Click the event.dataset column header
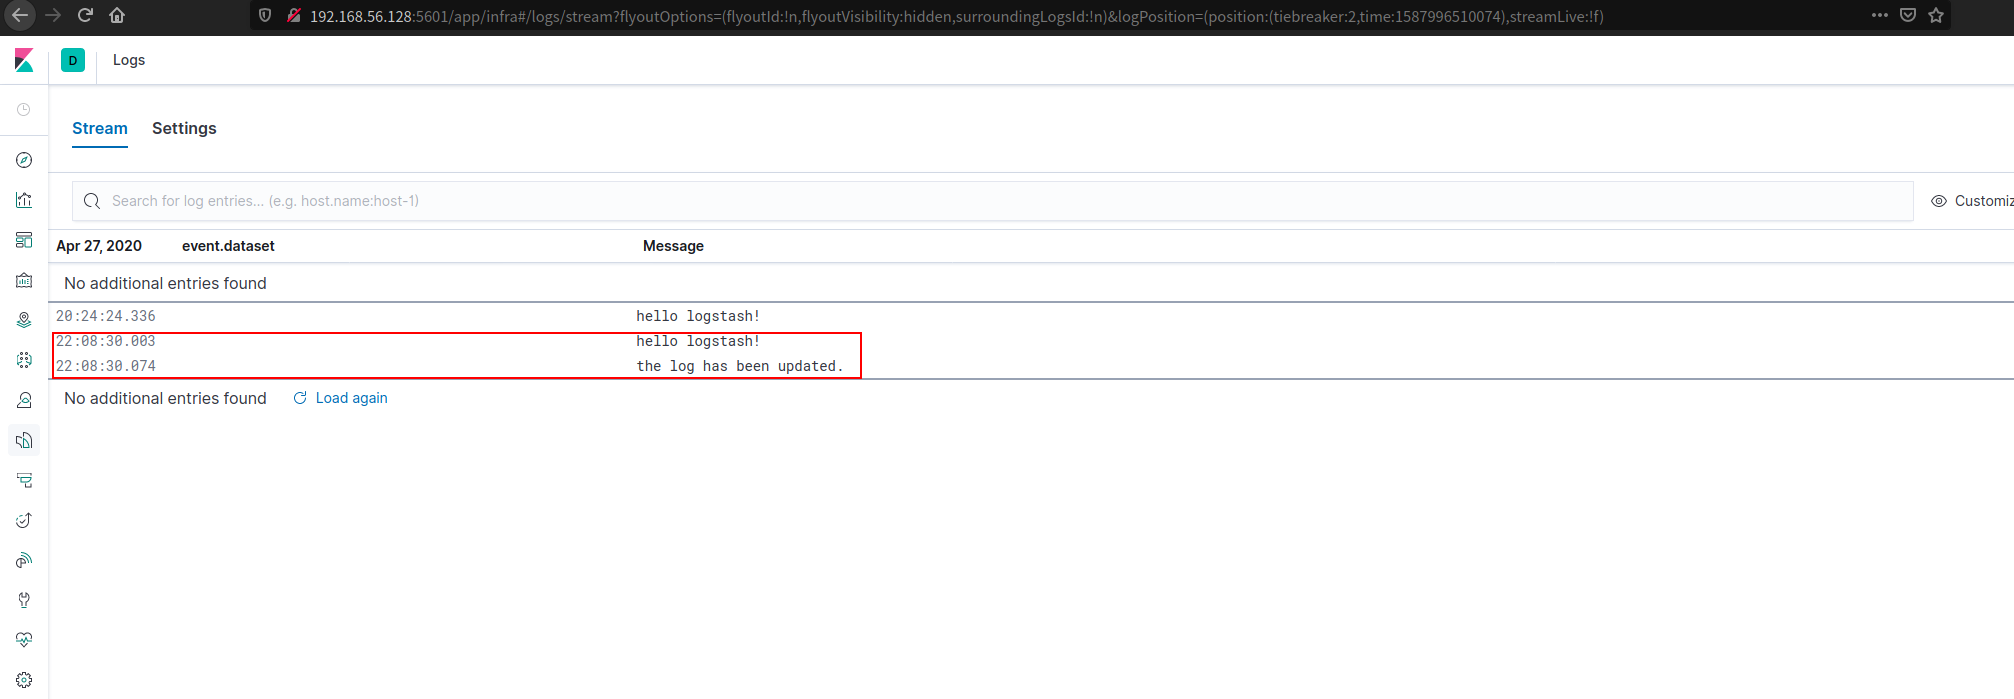Viewport: 2014px width, 699px height. pyautogui.click(x=228, y=246)
